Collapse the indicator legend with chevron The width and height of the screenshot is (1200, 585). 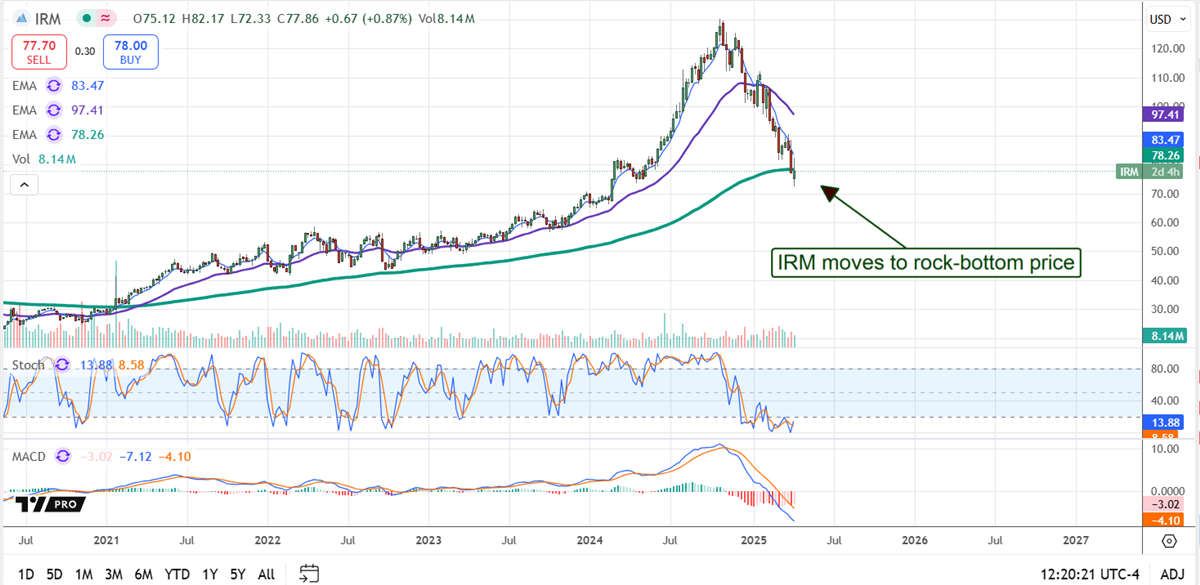[23, 184]
